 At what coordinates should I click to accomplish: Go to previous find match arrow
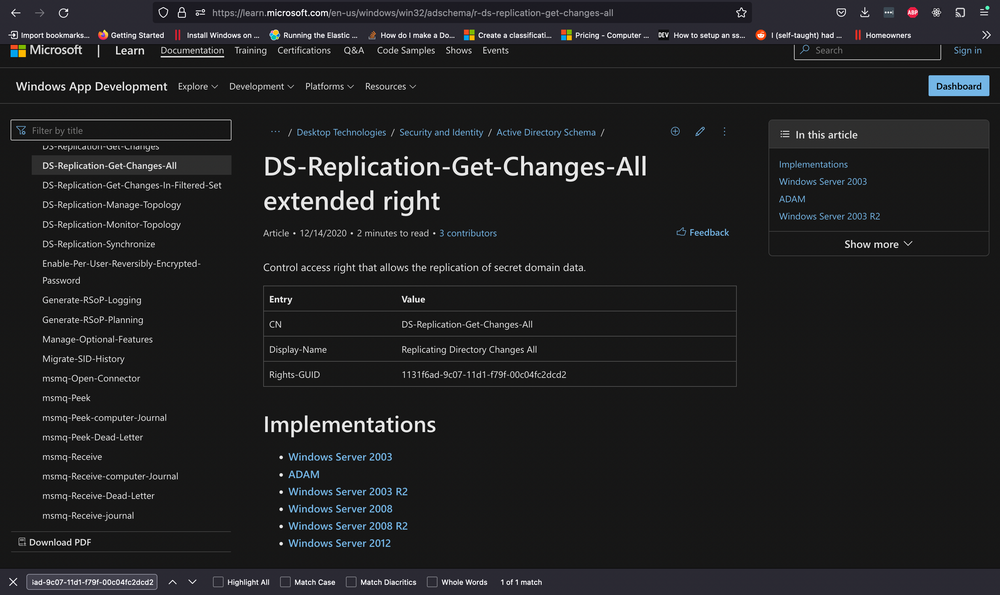tap(172, 582)
